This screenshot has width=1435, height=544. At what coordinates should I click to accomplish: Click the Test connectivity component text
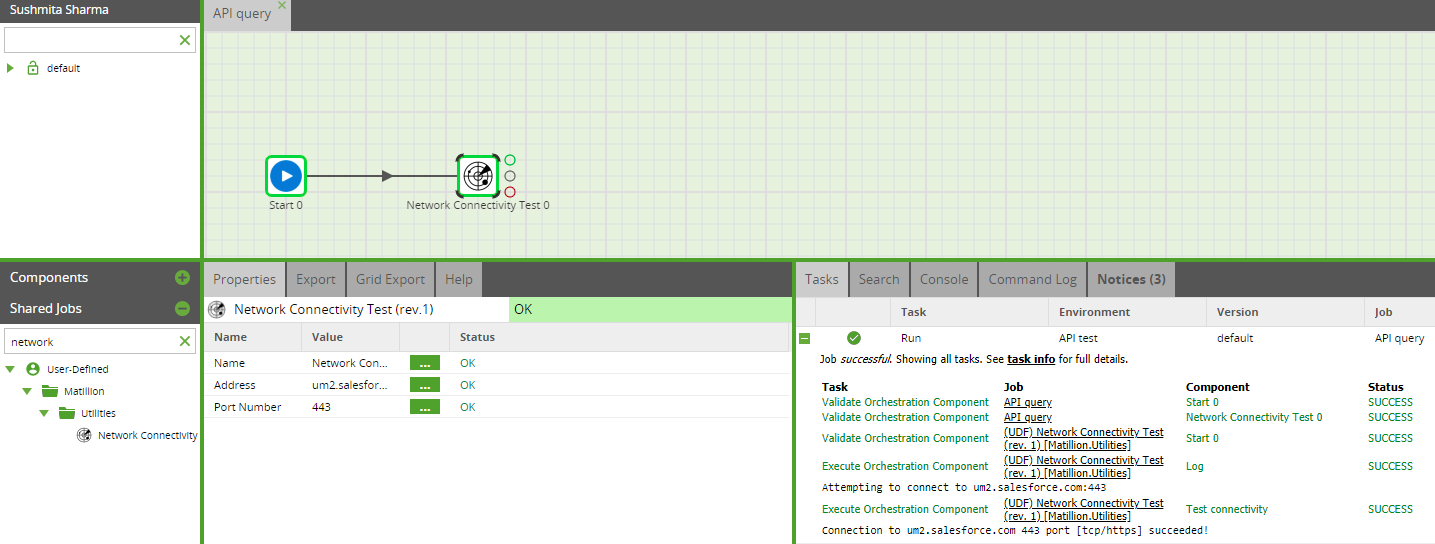pyautogui.click(x=1227, y=509)
